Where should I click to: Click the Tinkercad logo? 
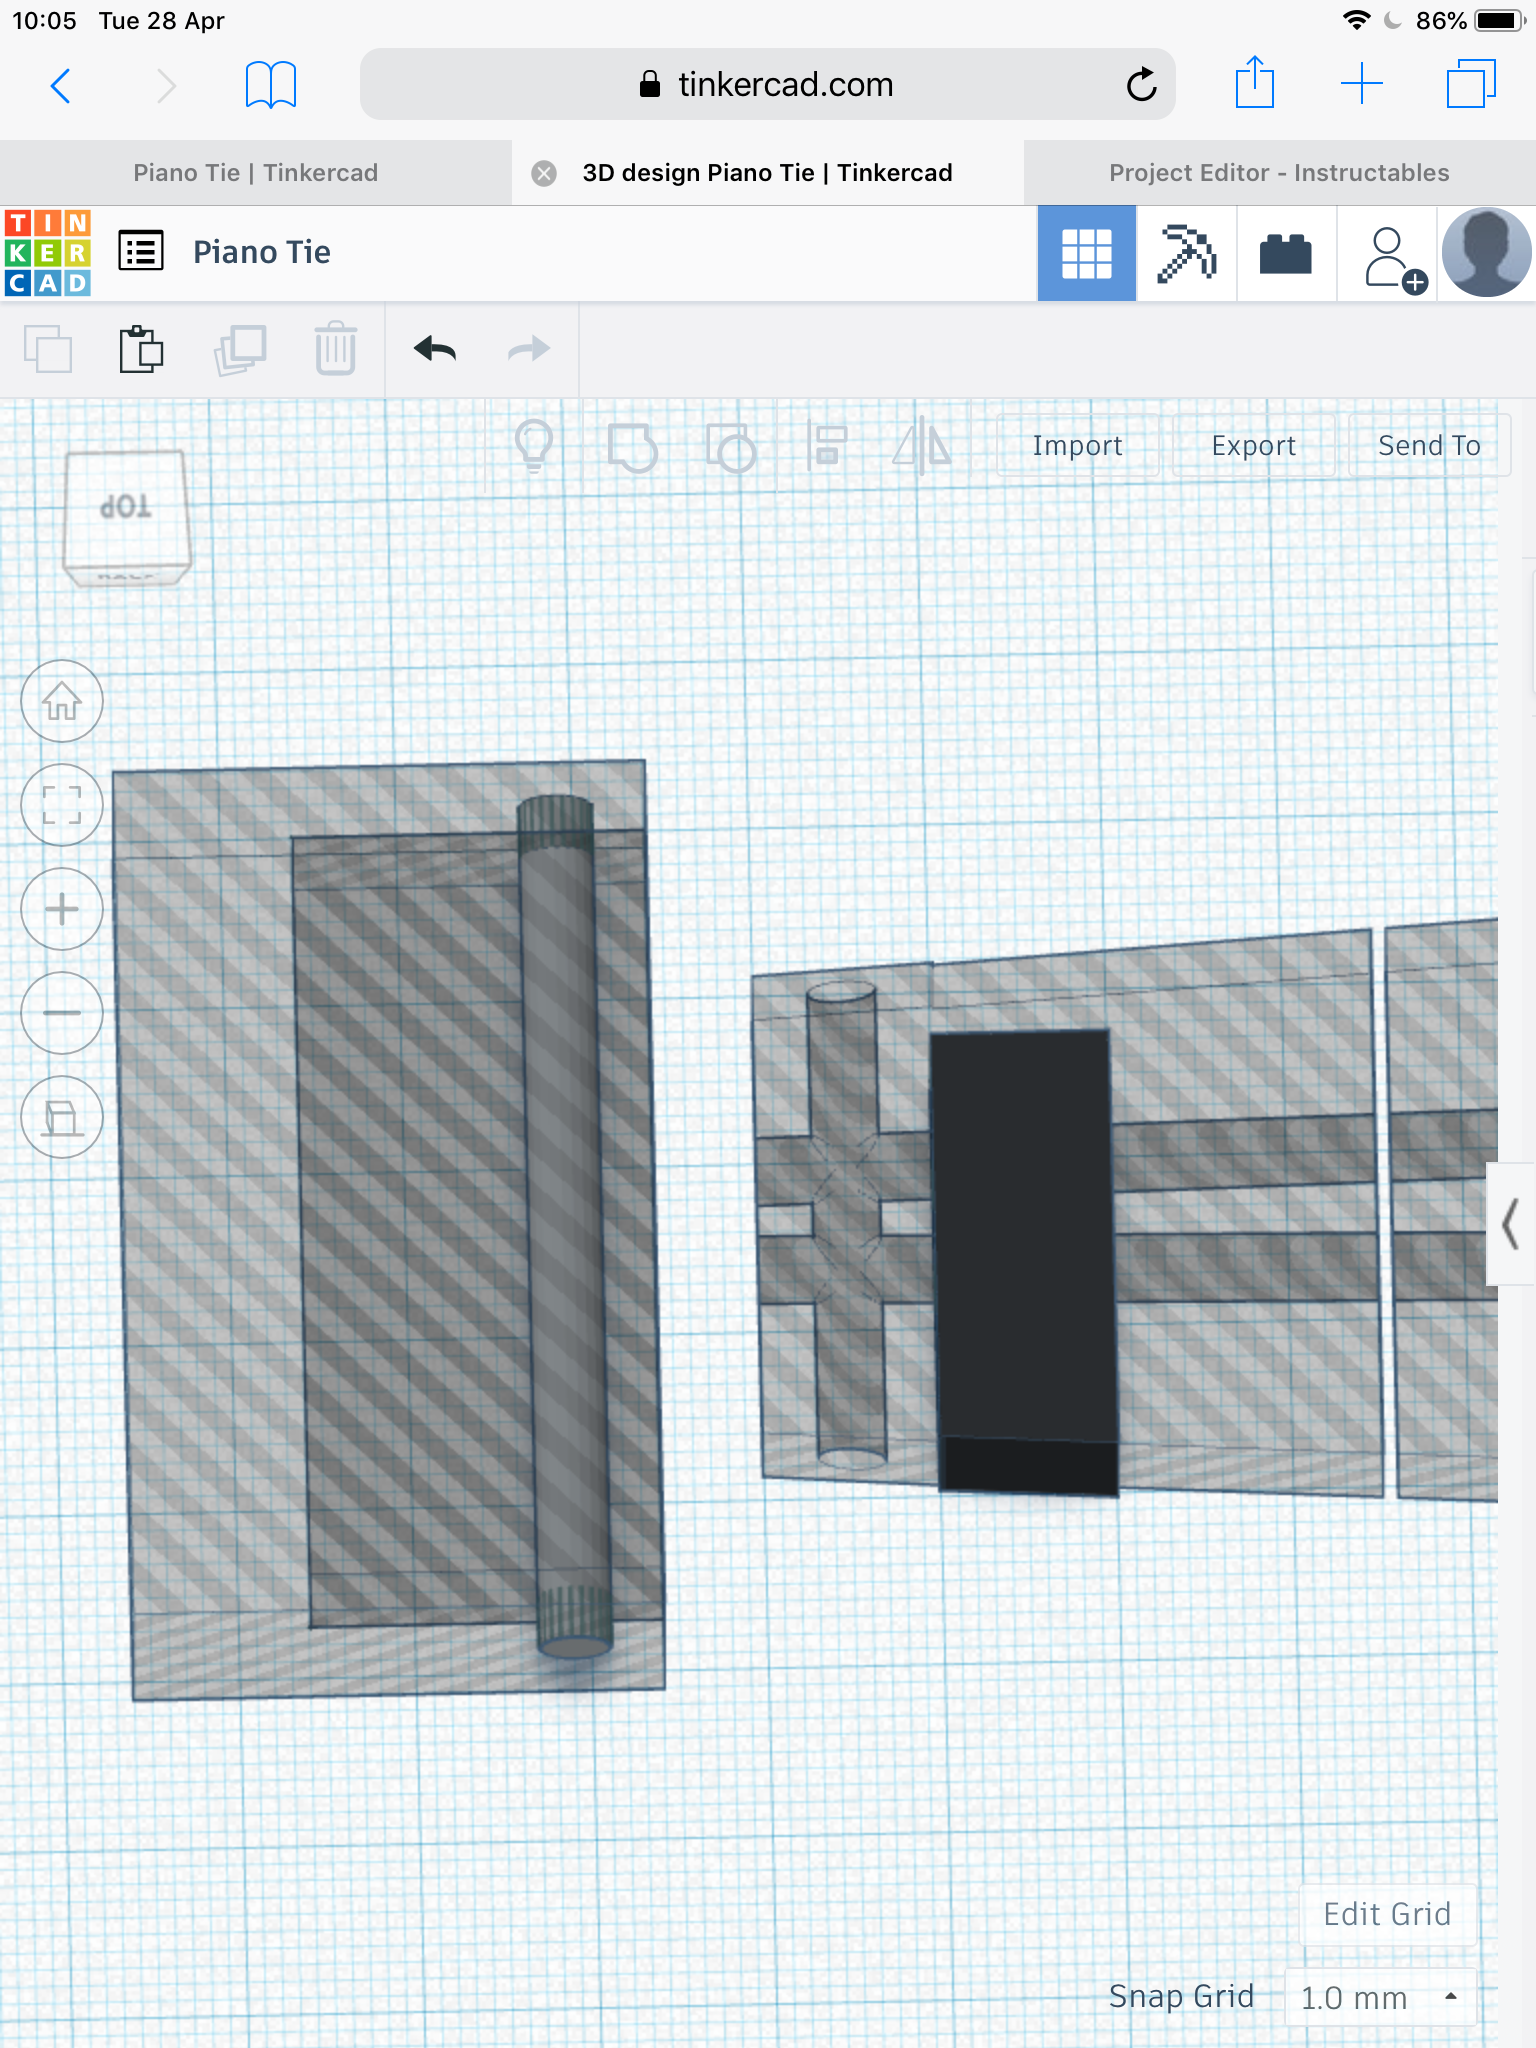[48, 253]
